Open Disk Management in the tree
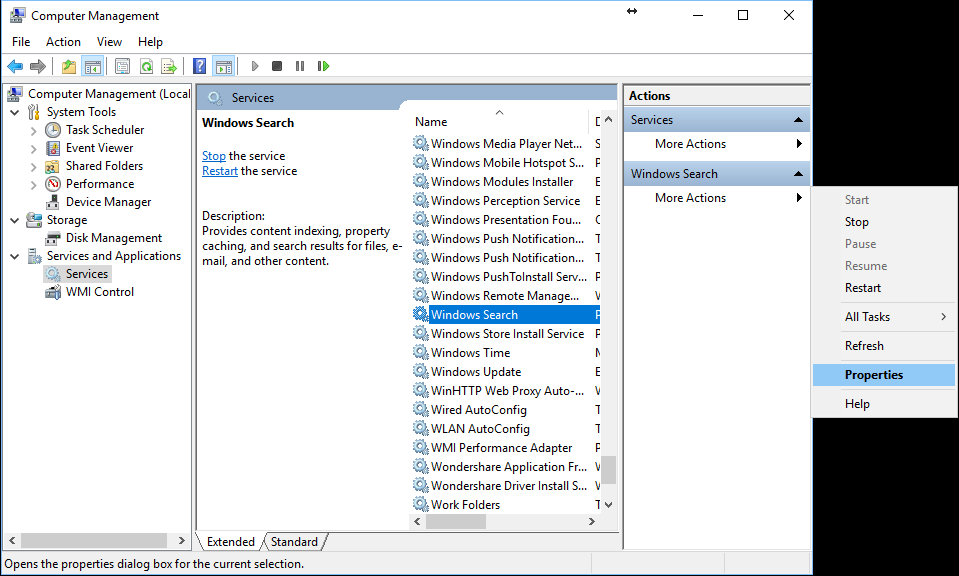959x576 pixels. click(x=114, y=238)
